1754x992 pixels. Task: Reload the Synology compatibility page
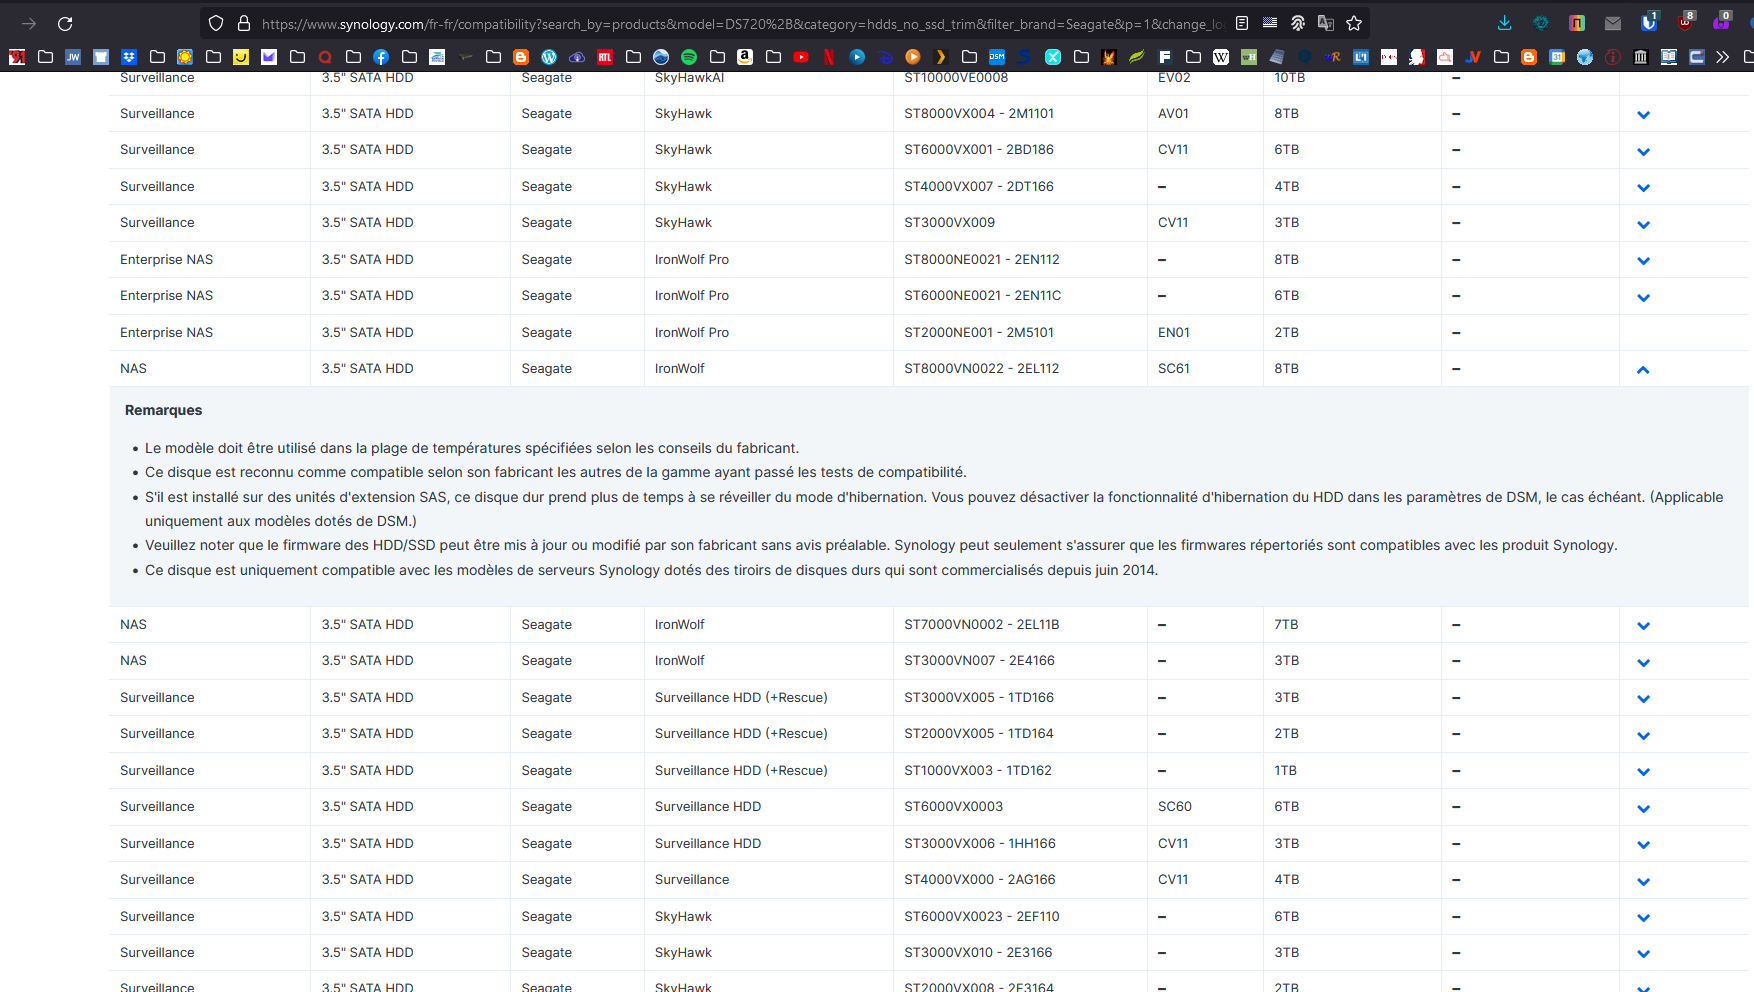[x=65, y=23]
